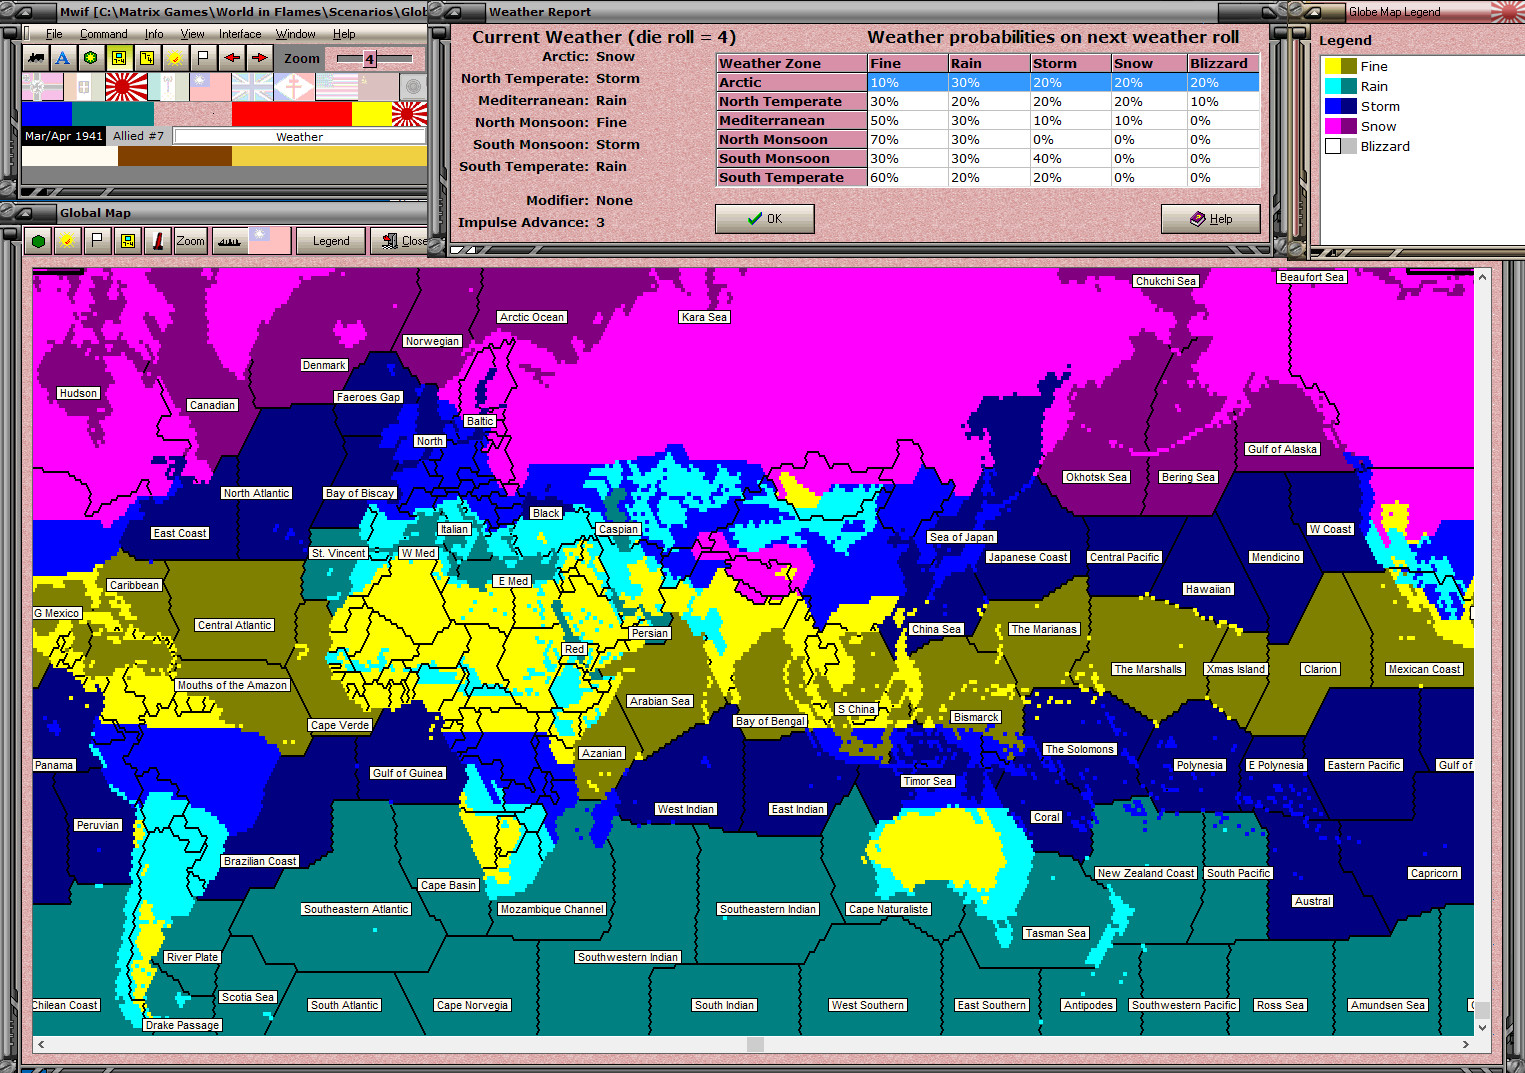The image size is (1525, 1073).
Task: Select the Nationalist China flag in main flag row
Action: pos(210,87)
